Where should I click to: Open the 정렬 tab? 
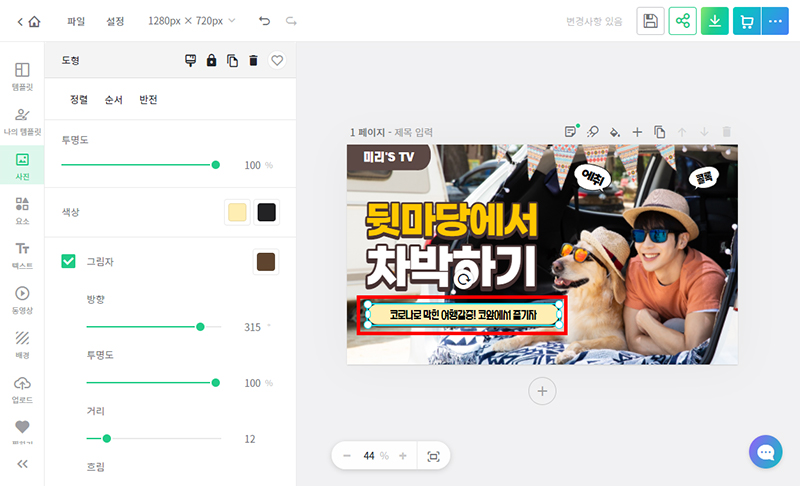click(79, 99)
